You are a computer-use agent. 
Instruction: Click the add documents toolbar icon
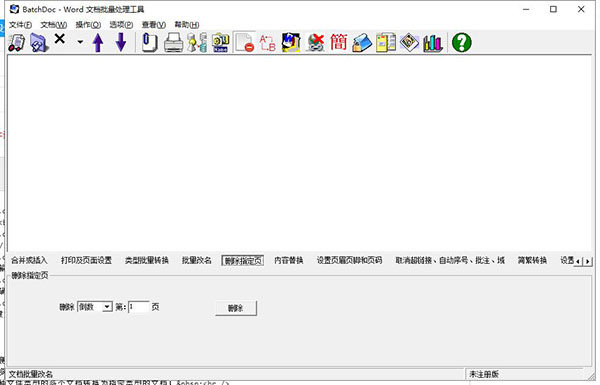[16, 42]
